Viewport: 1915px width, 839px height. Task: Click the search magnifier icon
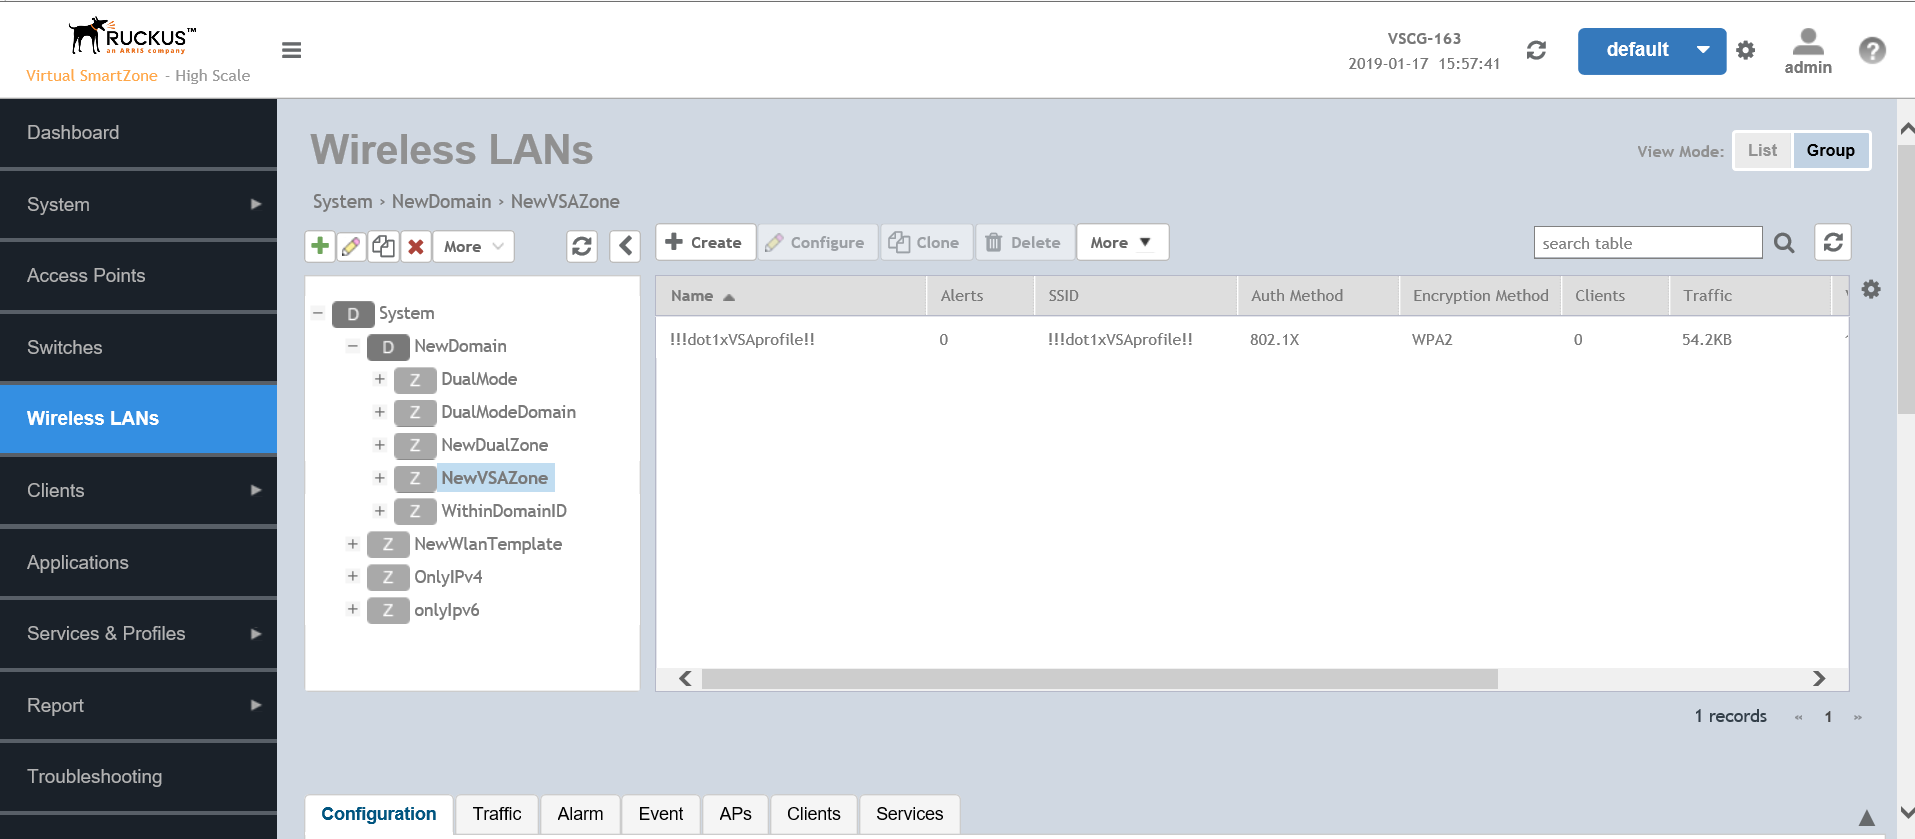(1784, 243)
